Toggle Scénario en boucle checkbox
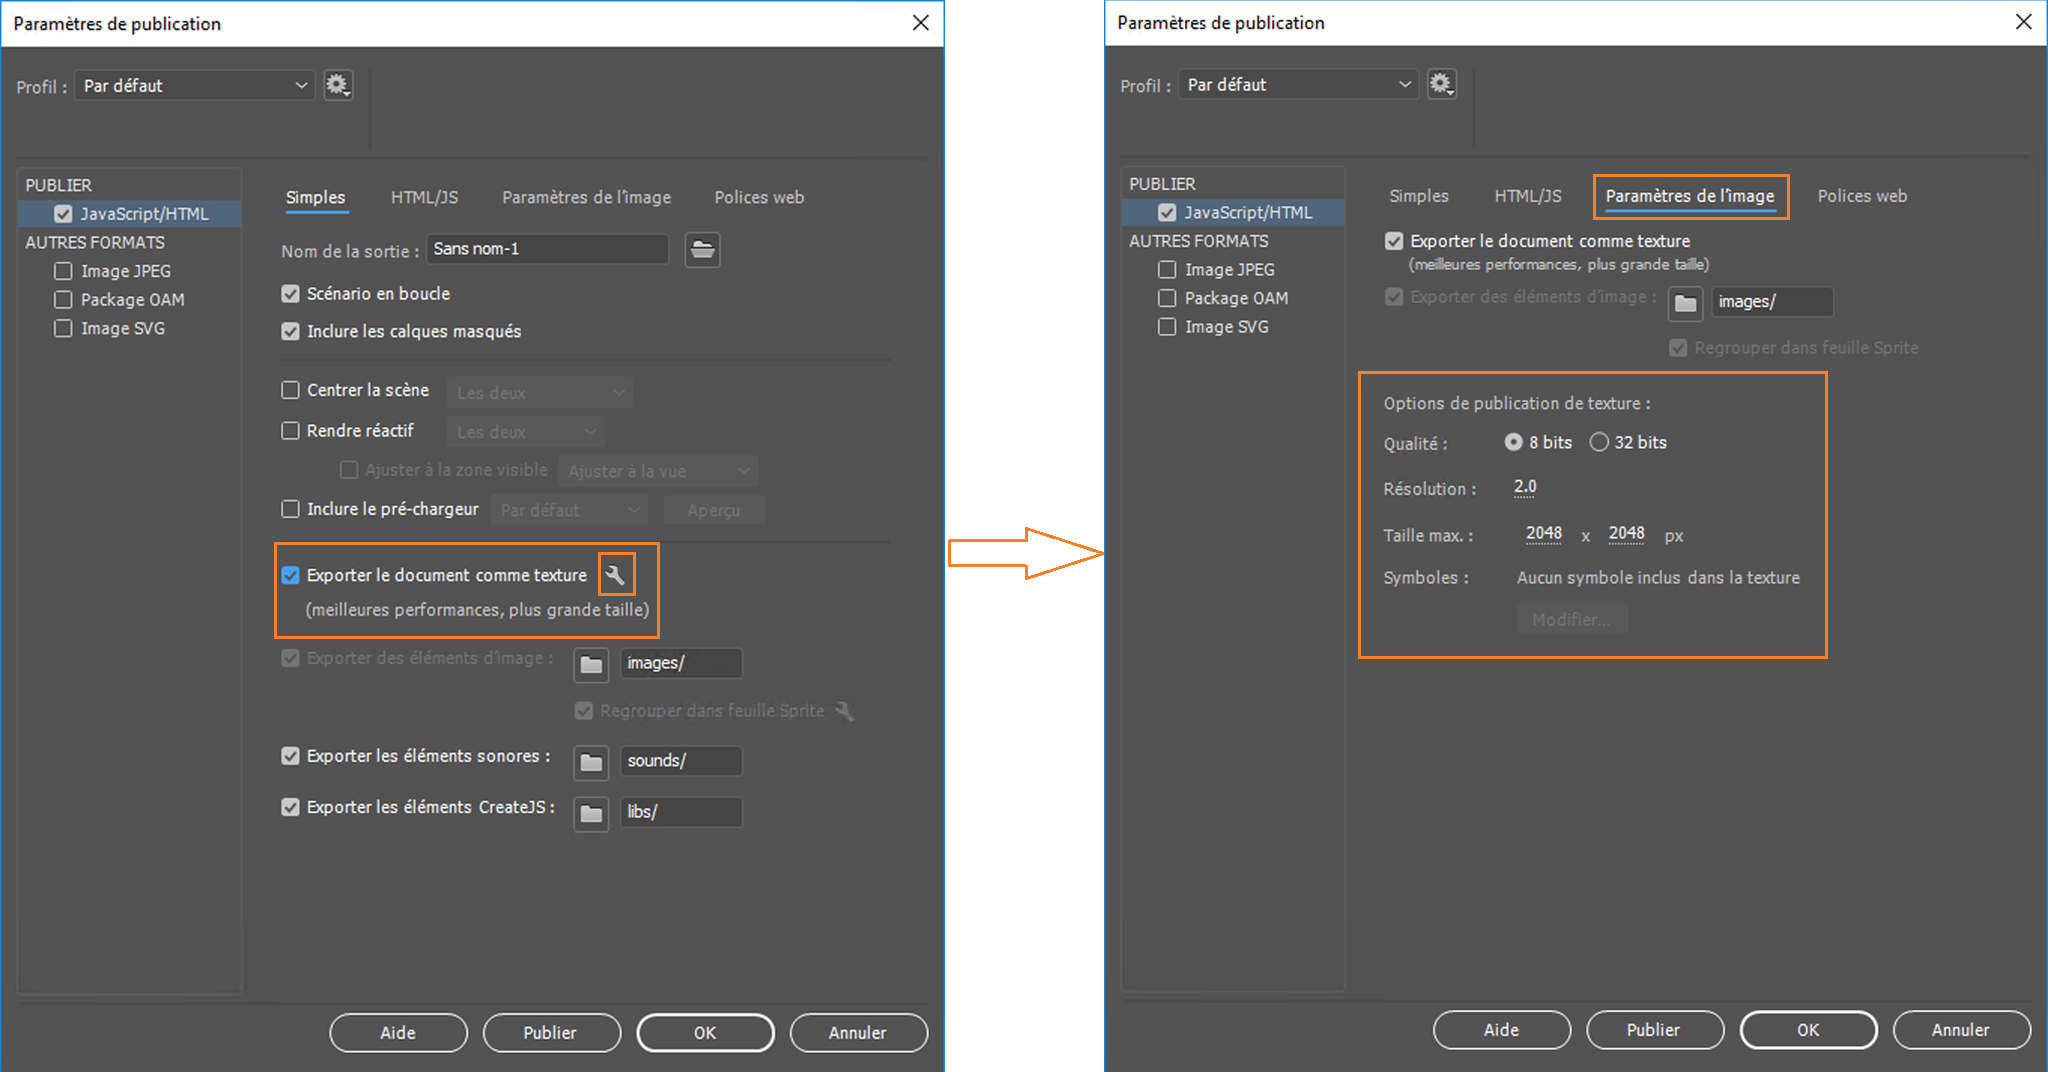Image resolution: width=2048 pixels, height=1072 pixels. click(x=290, y=294)
